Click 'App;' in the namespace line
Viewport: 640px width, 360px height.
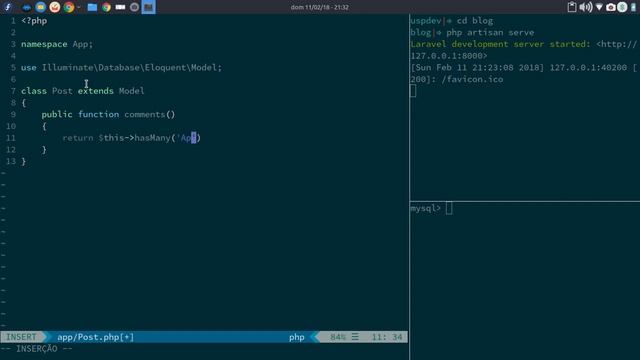click(83, 44)
